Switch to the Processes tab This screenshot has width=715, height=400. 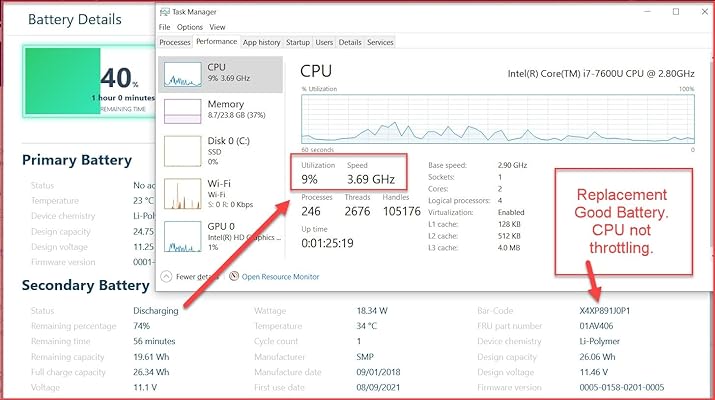[x=175, y=42]
